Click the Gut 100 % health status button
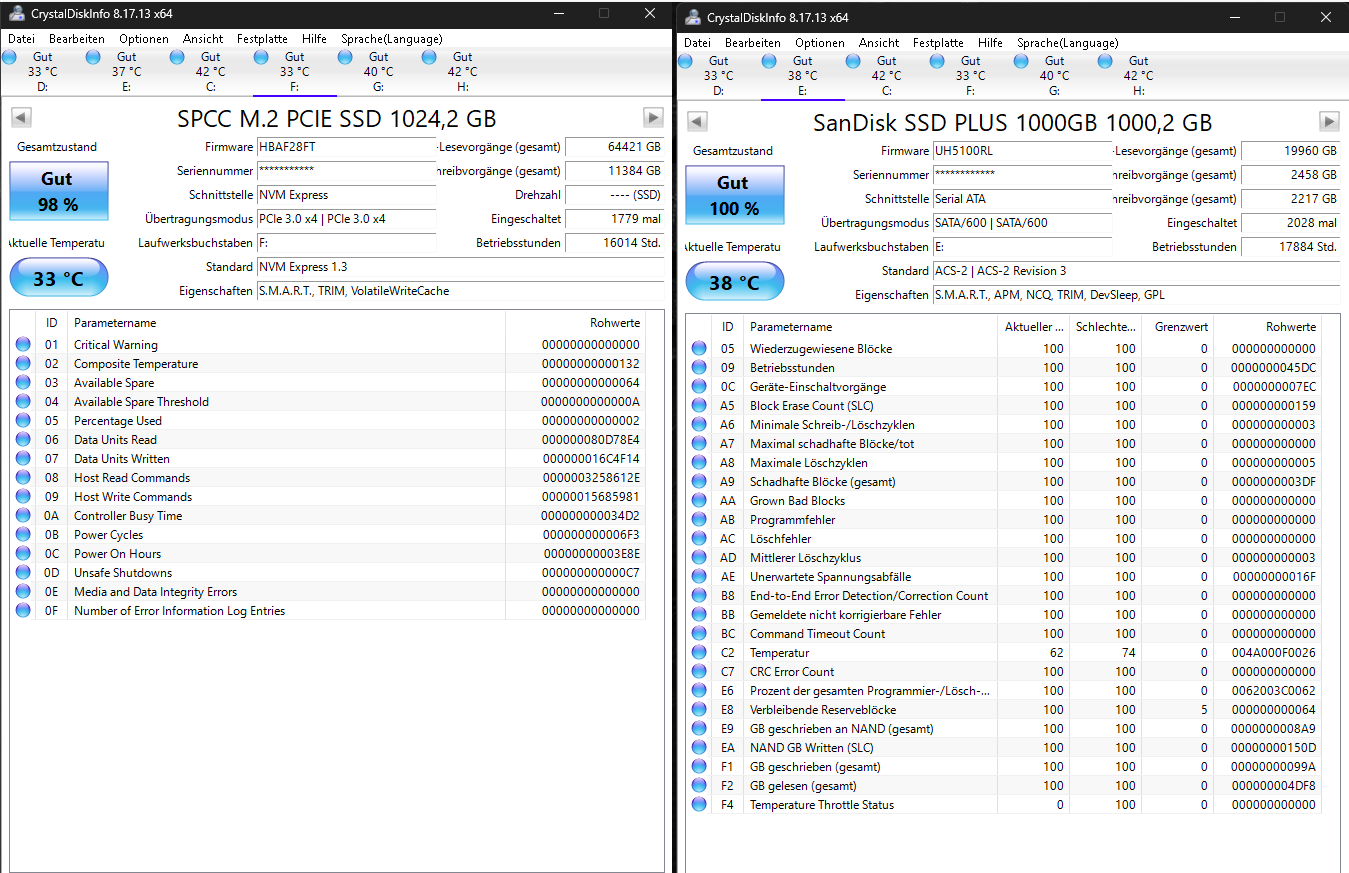This screenshot has width=1349, height=873. [734, 195]
